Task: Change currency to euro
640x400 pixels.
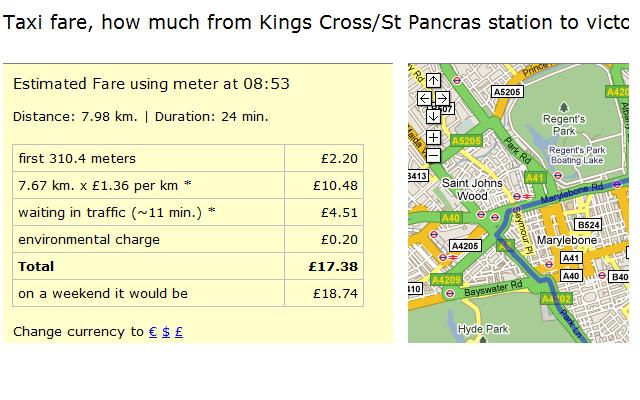Action: coord(153,332)
